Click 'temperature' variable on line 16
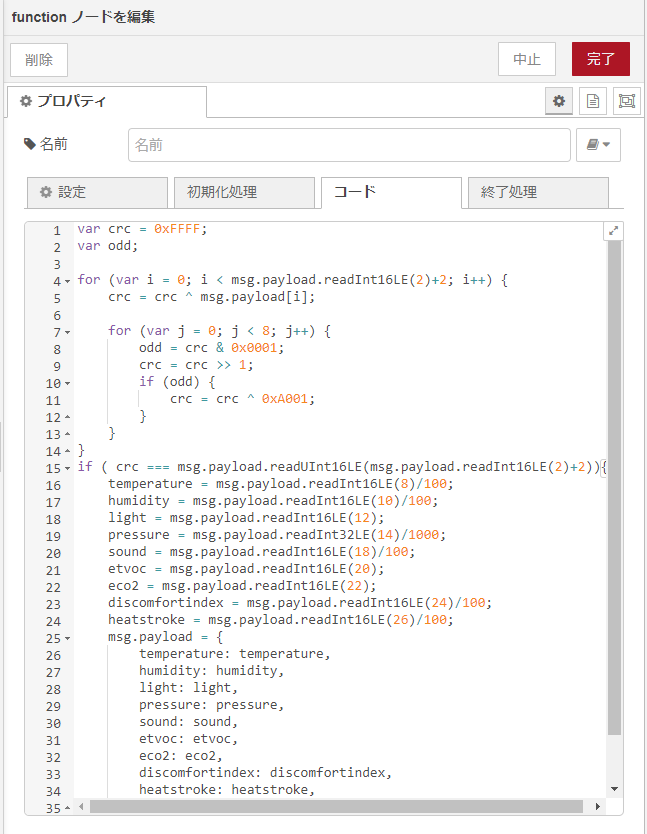Screen dimensions: 647x834 tap(150, 484)
